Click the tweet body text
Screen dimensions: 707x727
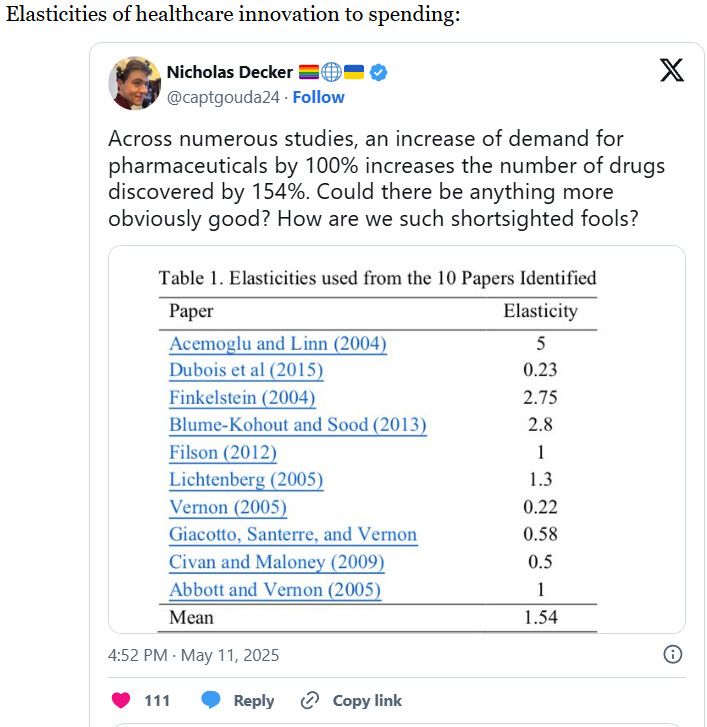(x=386, y=179)
